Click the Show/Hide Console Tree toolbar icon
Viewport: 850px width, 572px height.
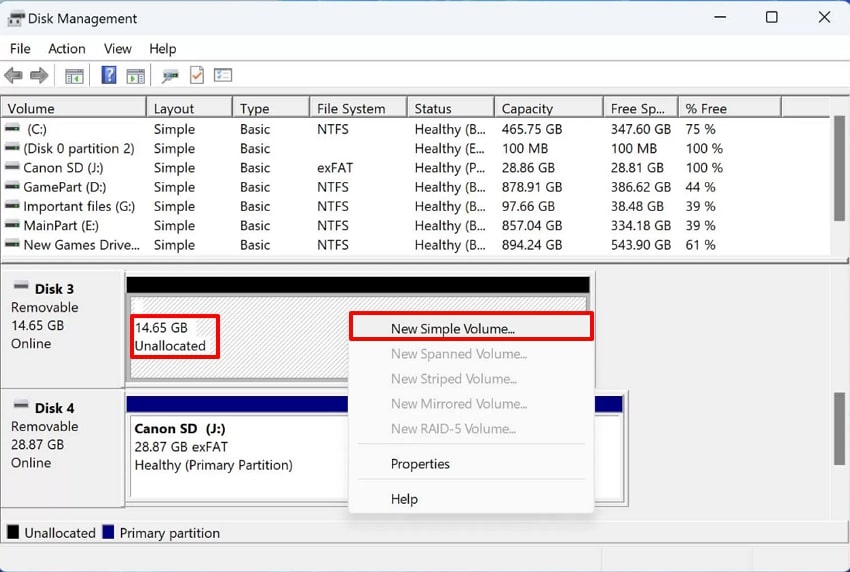click(74, 76)
